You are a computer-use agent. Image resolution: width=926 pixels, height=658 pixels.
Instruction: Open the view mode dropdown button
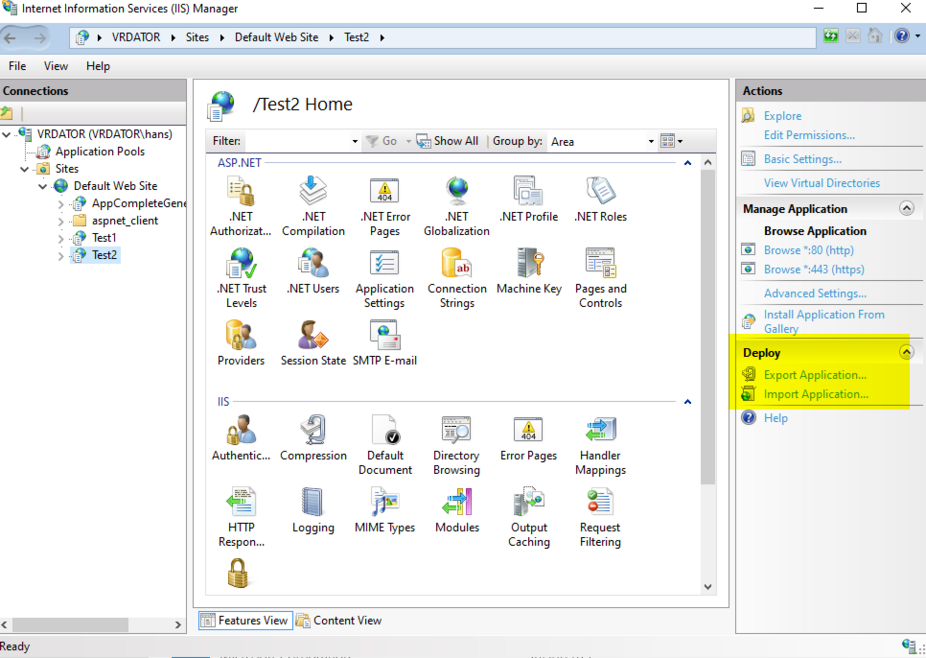(671, 141)
